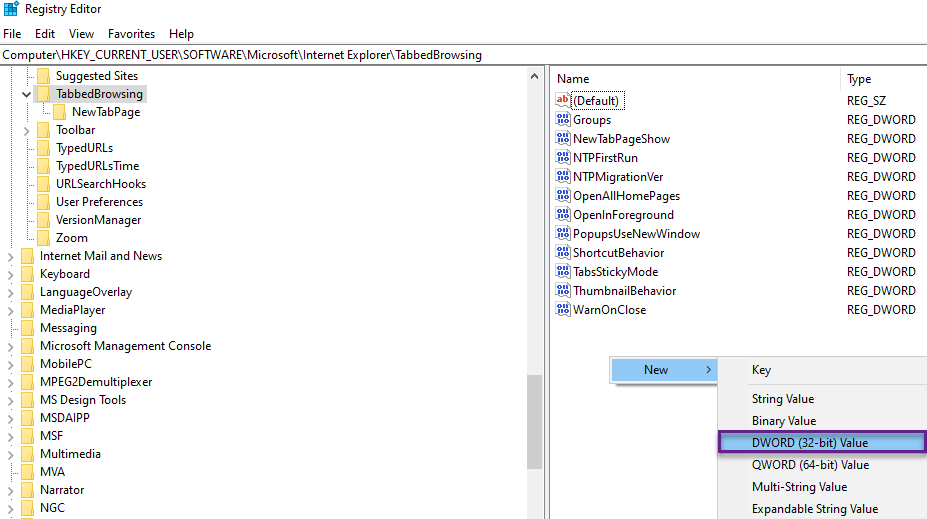Expand the Internet Mail and News key
This screenshot has height=519, width=927.
coord(10,256)
